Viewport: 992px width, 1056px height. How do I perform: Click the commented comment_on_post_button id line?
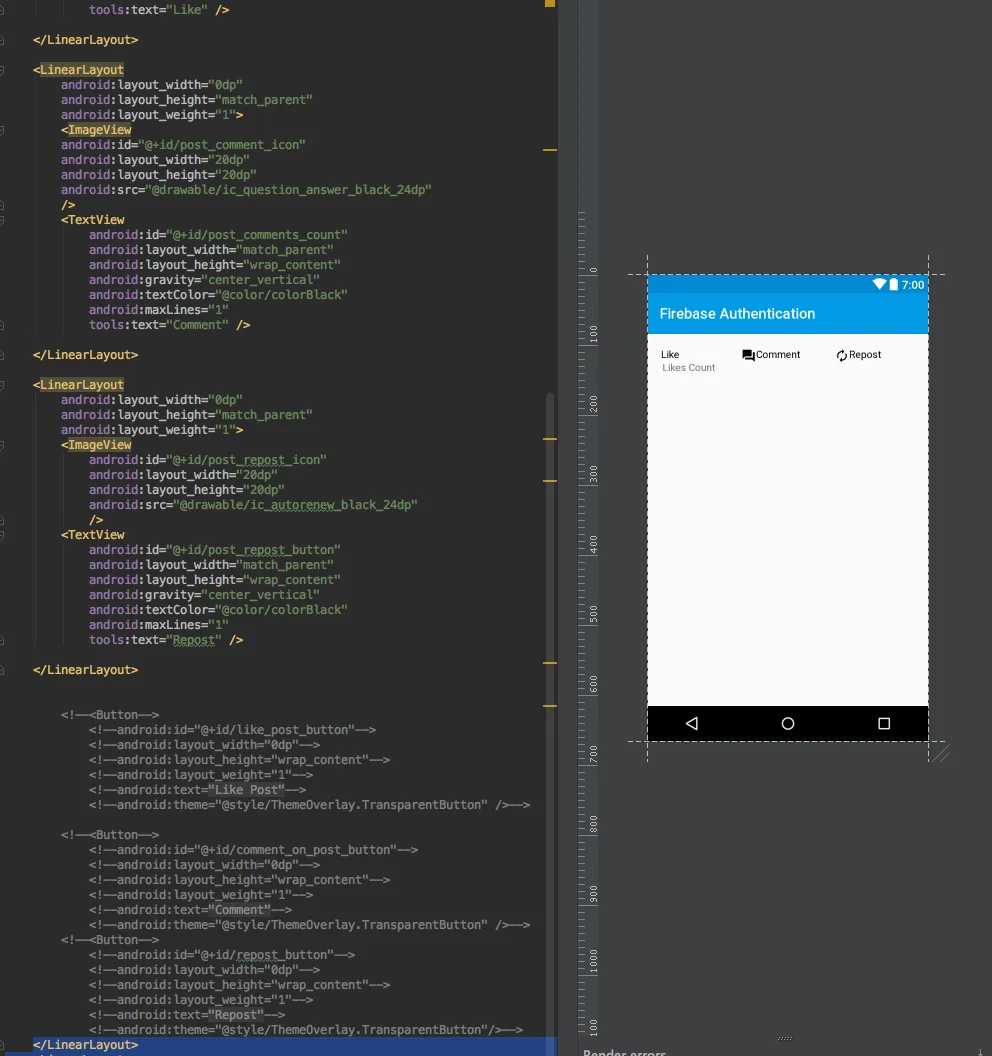coord(253,850)
